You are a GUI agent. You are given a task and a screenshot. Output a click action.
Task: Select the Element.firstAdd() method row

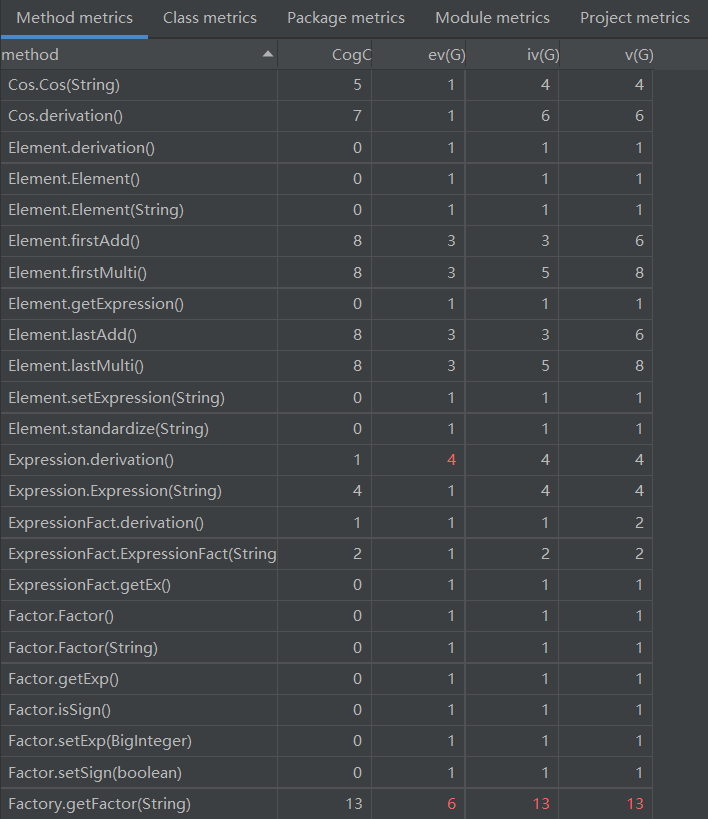pyautogui.click(x=74, y=241)
